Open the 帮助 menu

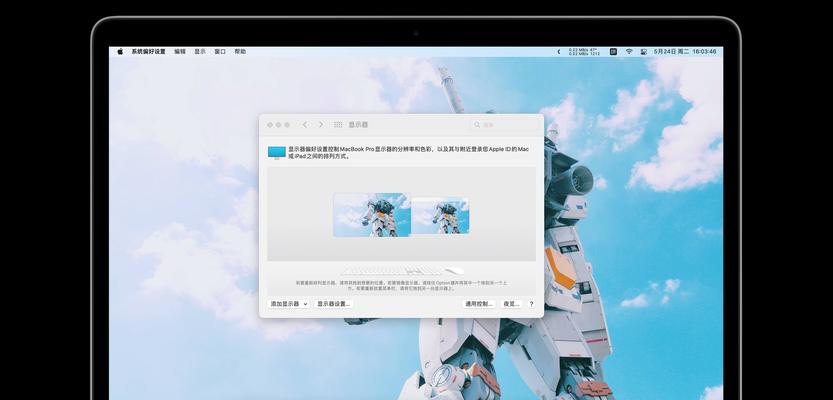pos(240,52)
